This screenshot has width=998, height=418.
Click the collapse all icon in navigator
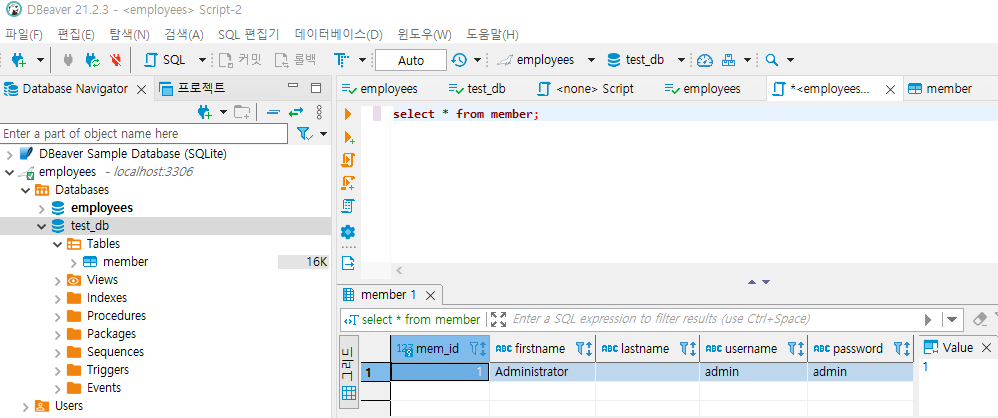tap(273, 113)
